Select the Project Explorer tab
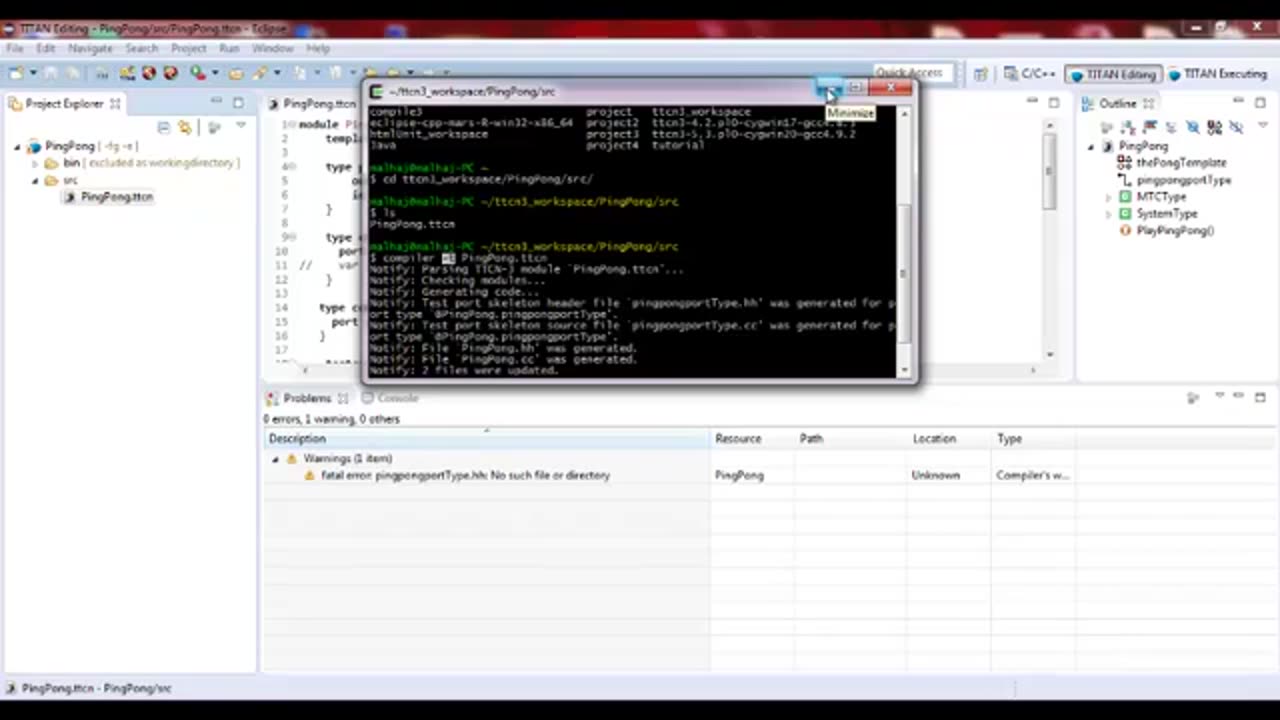Viewport: 1280px width, 720px height. coord(64,103)
